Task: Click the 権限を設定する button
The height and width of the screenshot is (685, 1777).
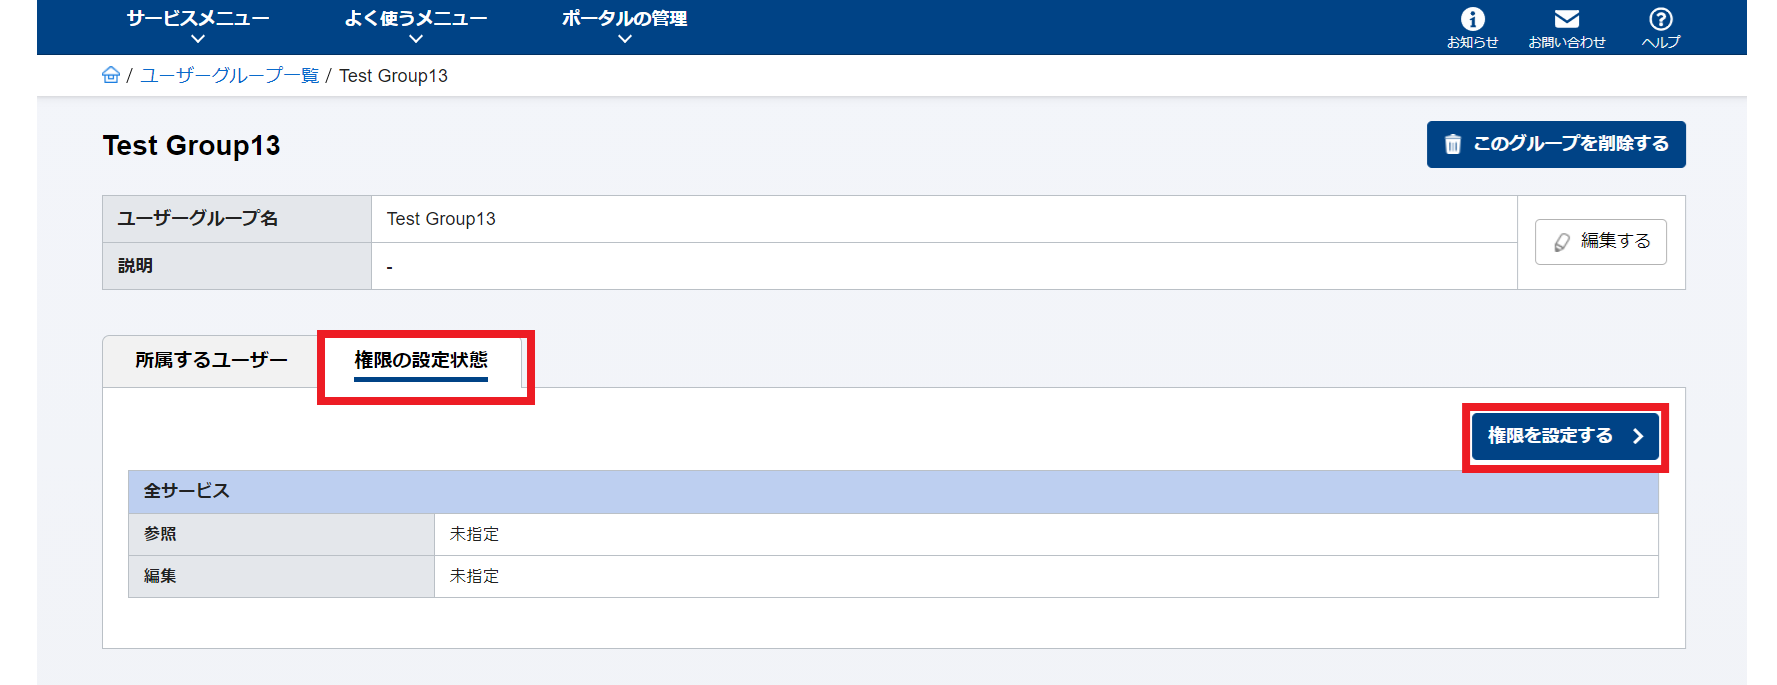Action: click(x=1565, y=436)
